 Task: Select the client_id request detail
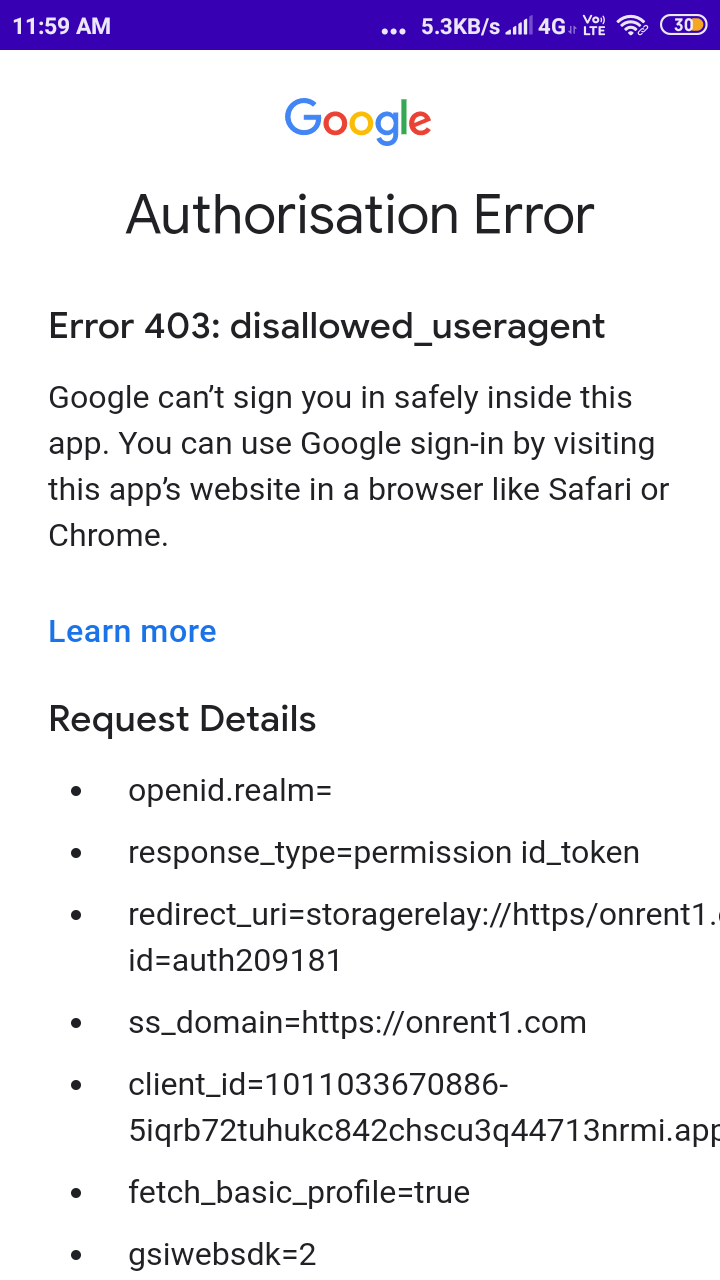coord(420,1107)
